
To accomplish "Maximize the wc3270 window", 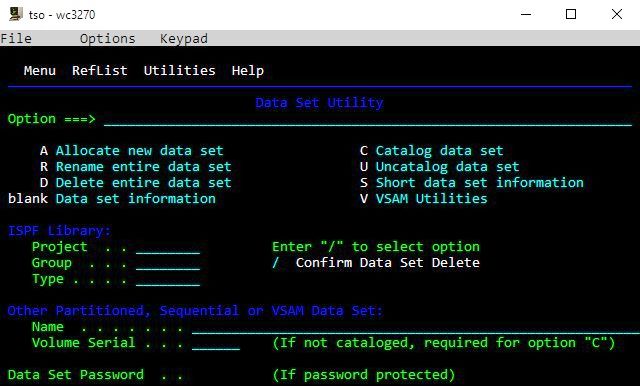I will (571, 14).
